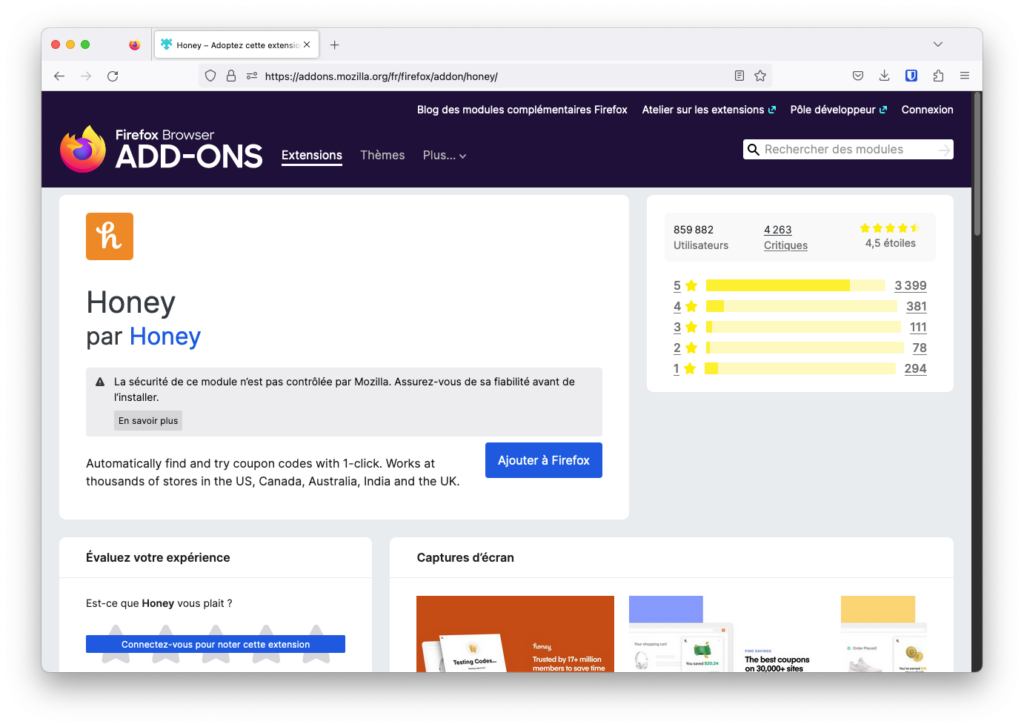Click the 381 four-star review count
This screenshot has width=1024, height=727.
tap(916, 306)
